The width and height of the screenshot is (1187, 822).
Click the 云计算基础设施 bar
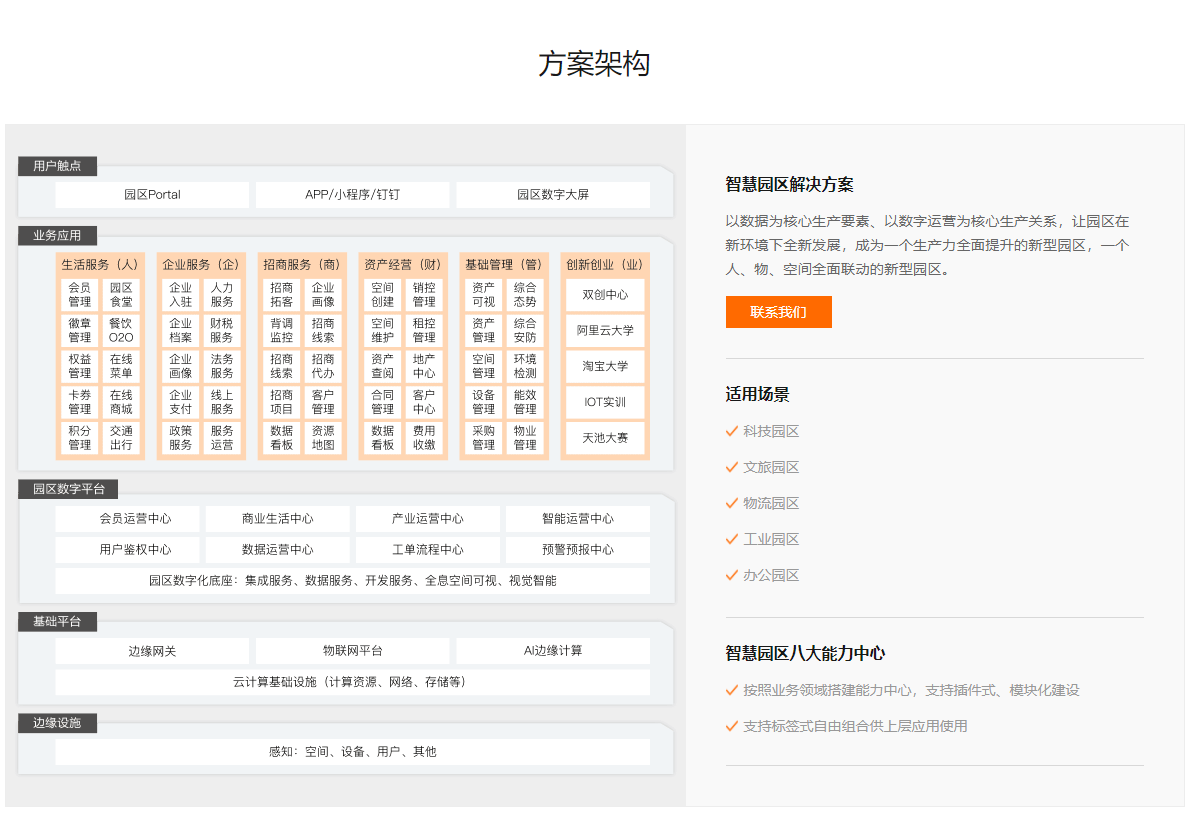click(x=352, y=682)
